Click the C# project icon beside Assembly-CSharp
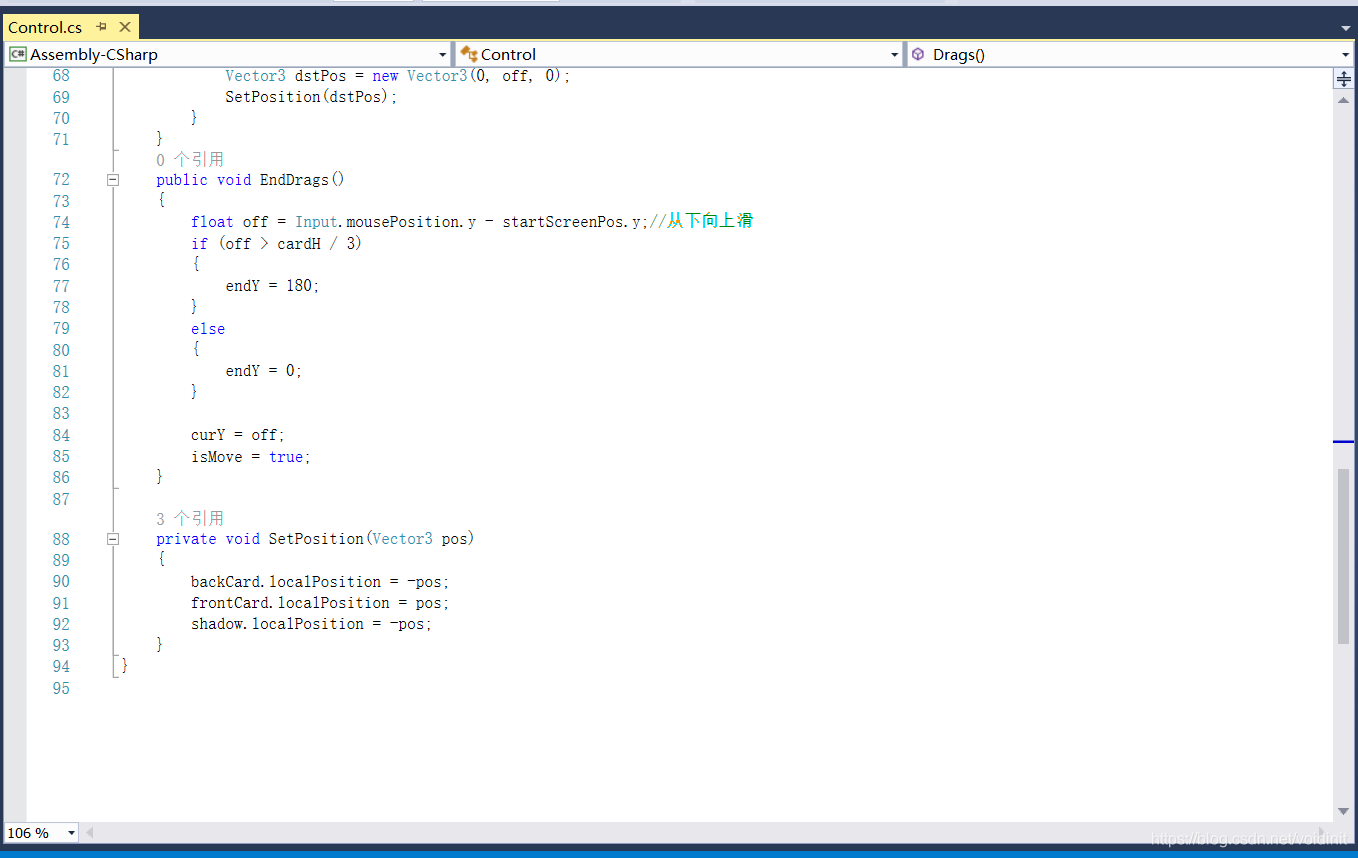The height and width of the screenshot is (858, 1358). 17,54
